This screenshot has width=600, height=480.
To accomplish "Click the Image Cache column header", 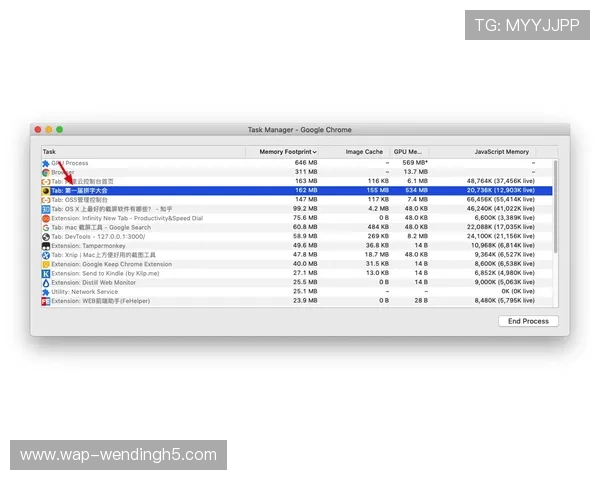I will [363, 152].
